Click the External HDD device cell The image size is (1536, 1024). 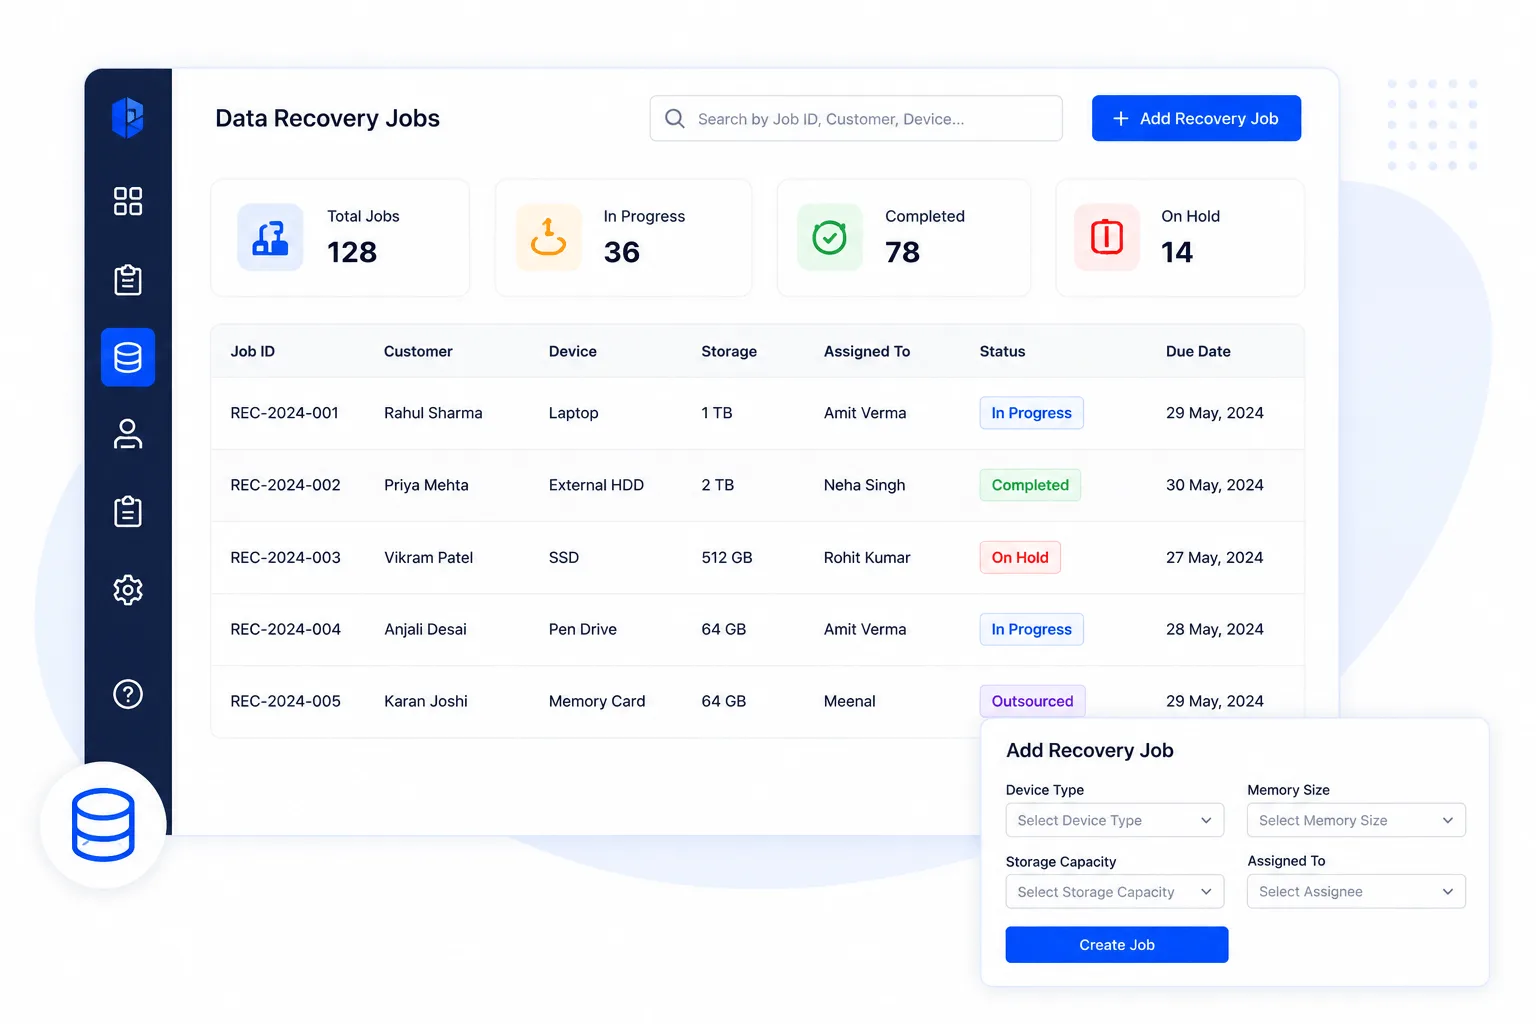pyautogui.click(x=596, y=485)
